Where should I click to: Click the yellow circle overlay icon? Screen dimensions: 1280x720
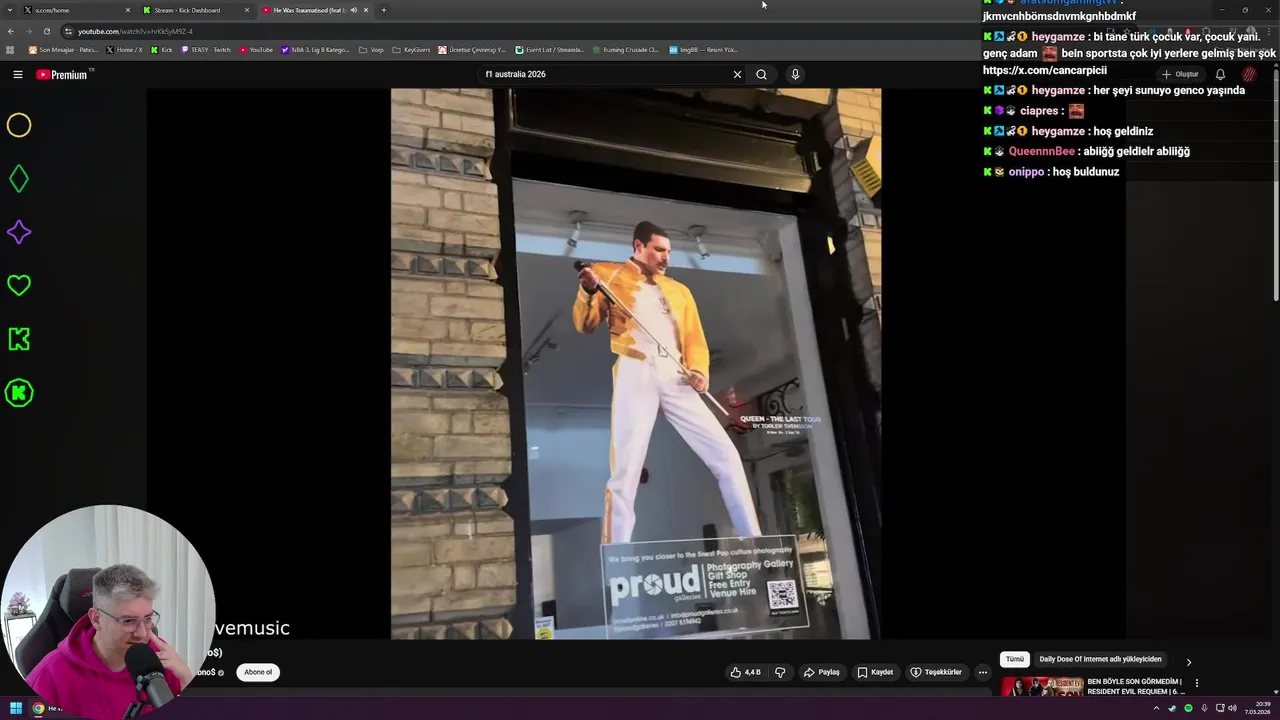coord(19,125)
